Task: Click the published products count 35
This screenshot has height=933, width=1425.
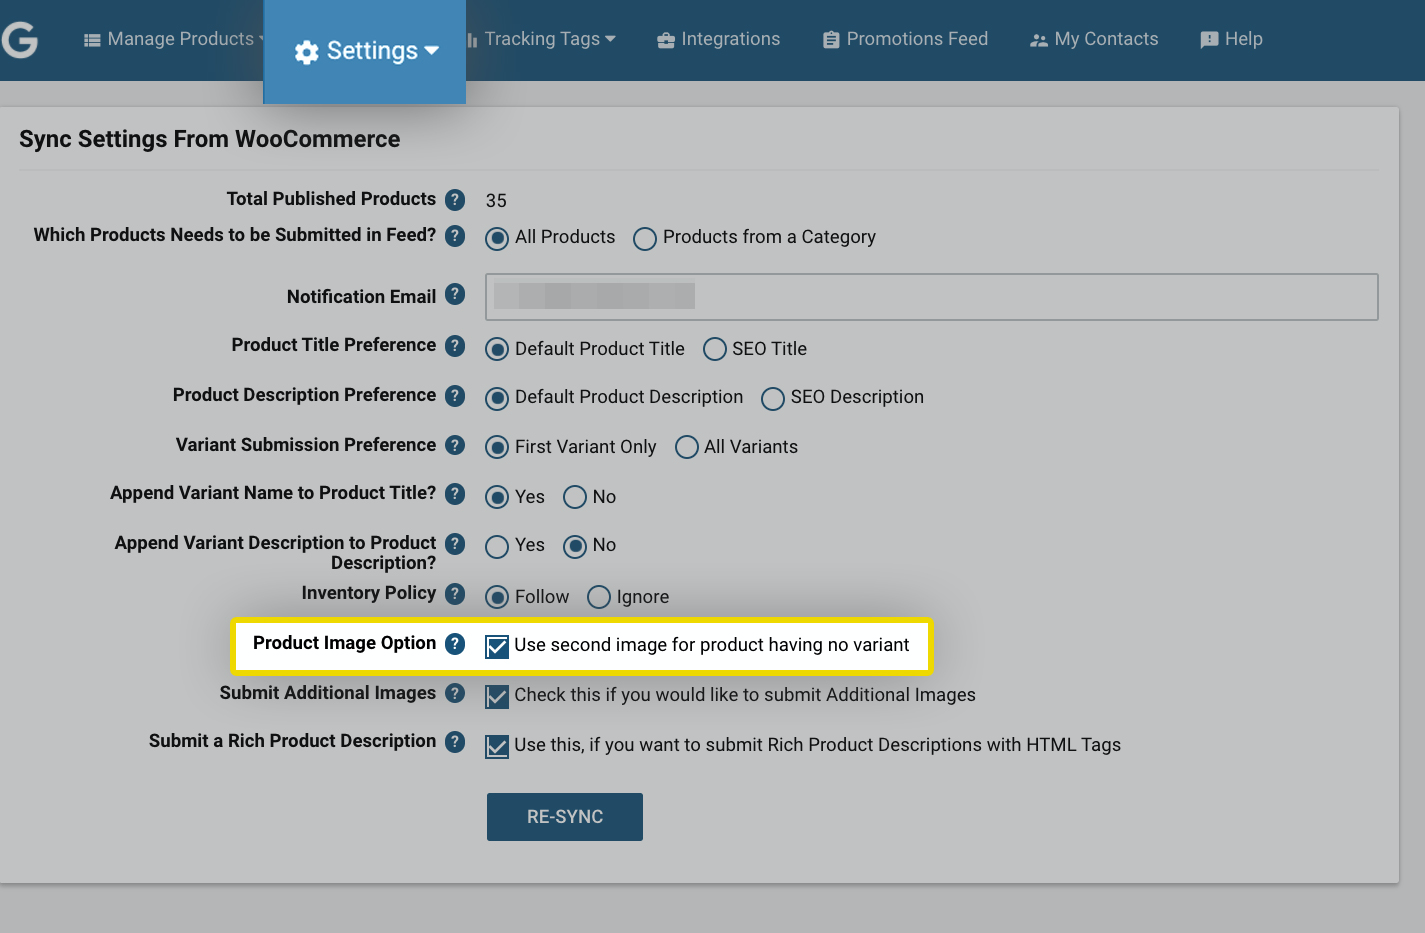Action: pos(496,201)
